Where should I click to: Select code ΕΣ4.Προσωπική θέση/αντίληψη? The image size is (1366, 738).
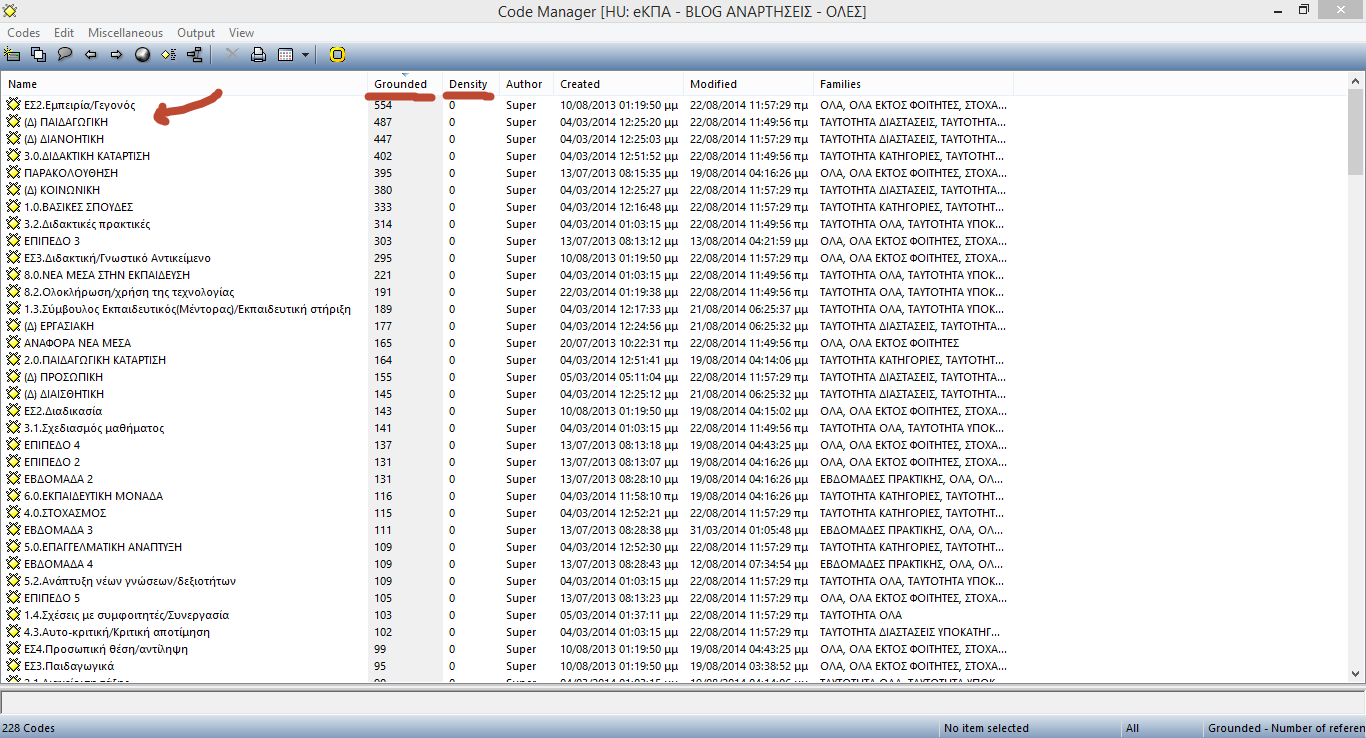click(x=106, y=649)
